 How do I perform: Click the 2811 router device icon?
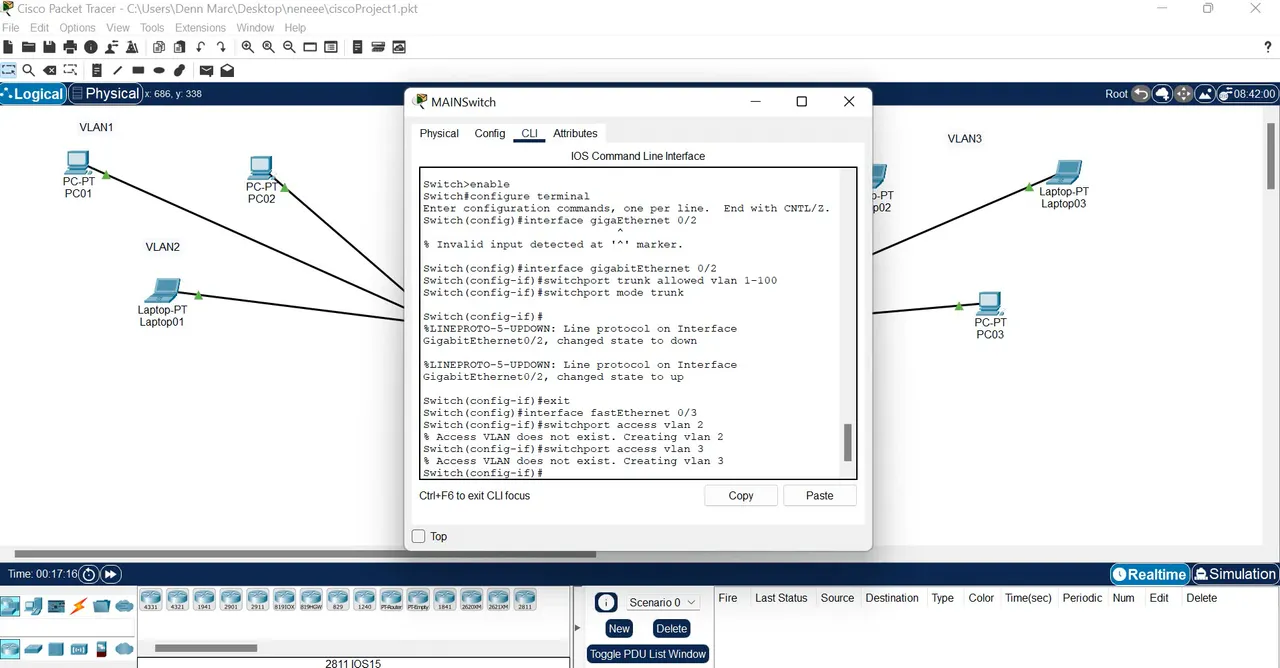[x=525, y=600]
